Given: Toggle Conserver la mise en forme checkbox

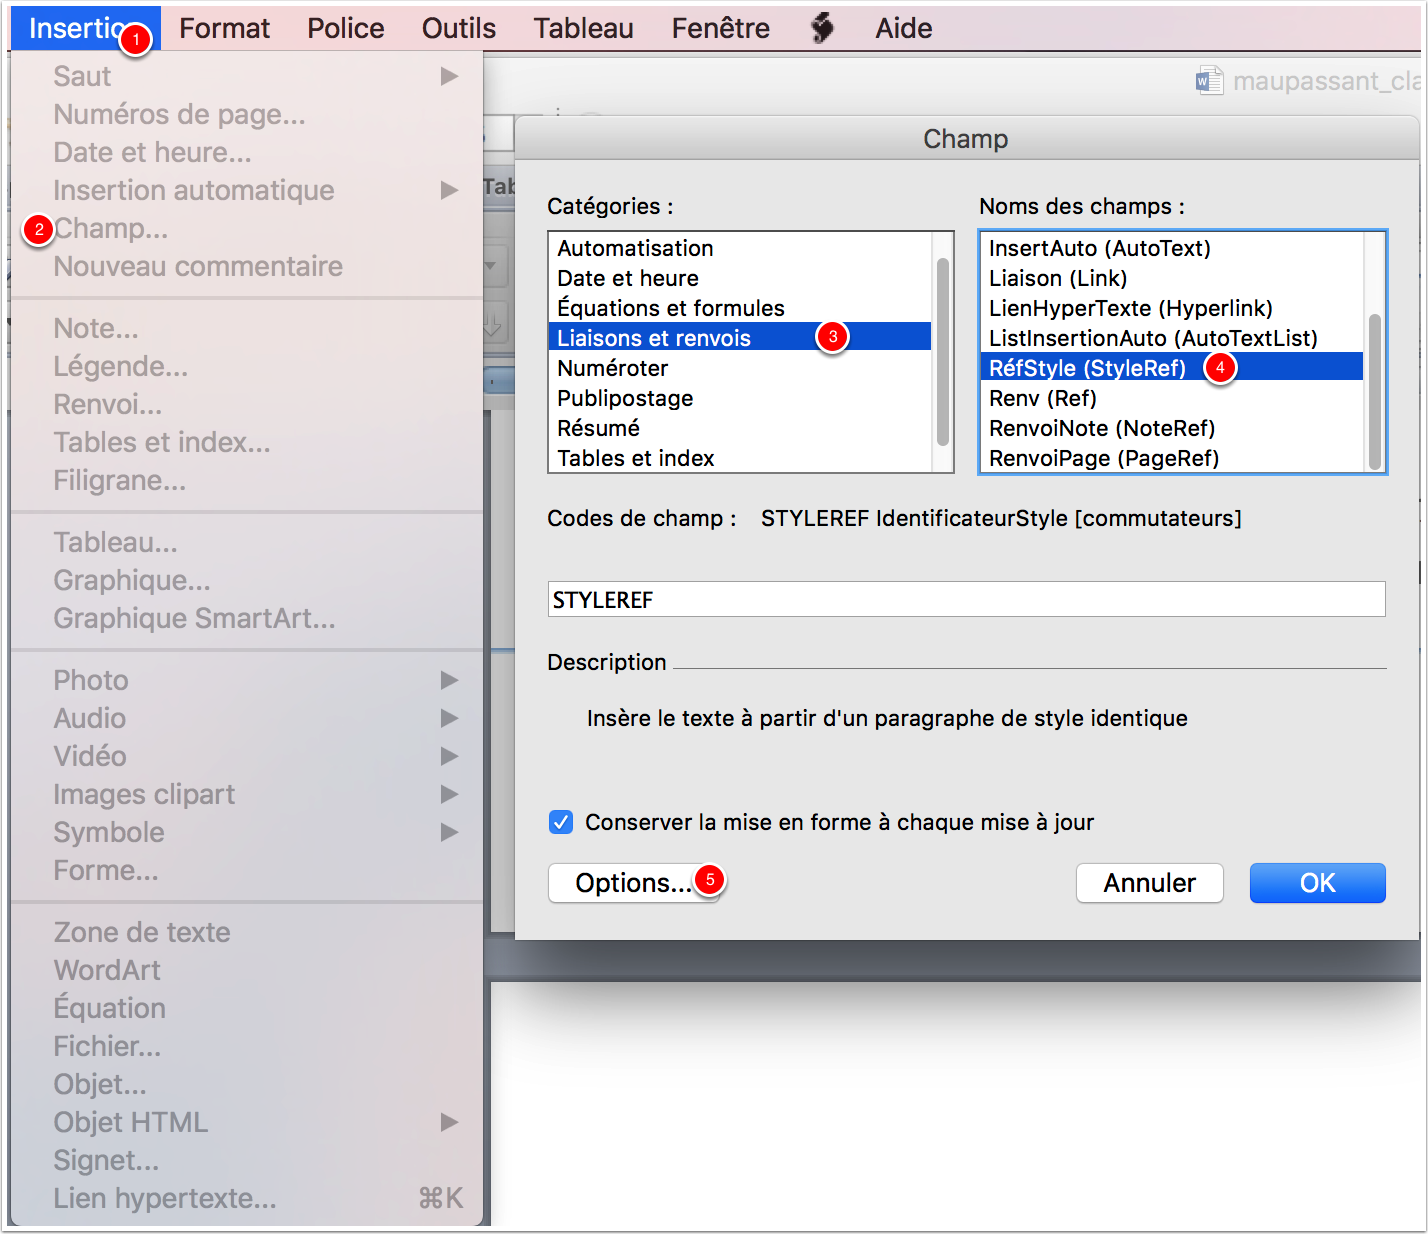Looking at the screenshot, I should point(561,822).
